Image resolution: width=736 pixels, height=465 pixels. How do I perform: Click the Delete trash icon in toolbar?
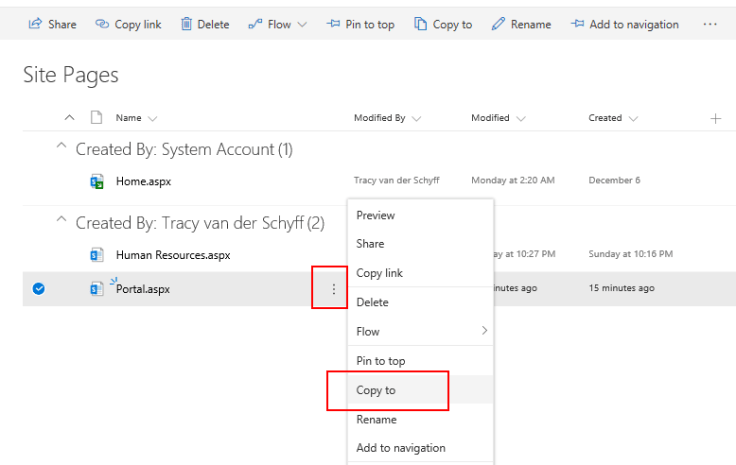(x=186, y=24)
